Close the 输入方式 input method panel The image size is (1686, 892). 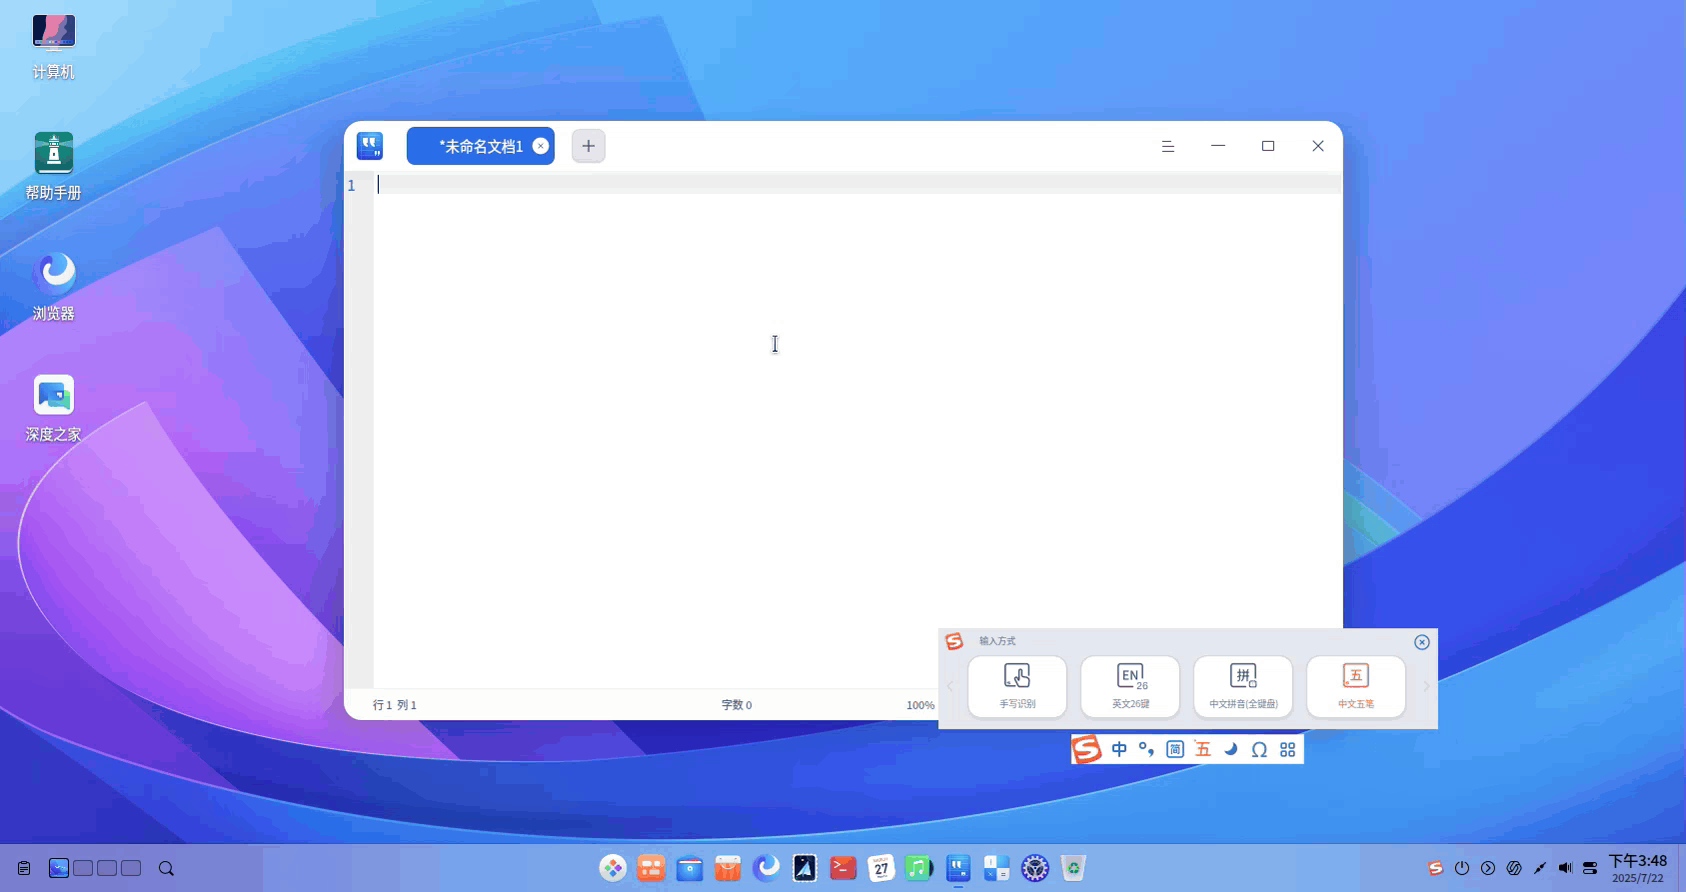tap(1422, 642)
